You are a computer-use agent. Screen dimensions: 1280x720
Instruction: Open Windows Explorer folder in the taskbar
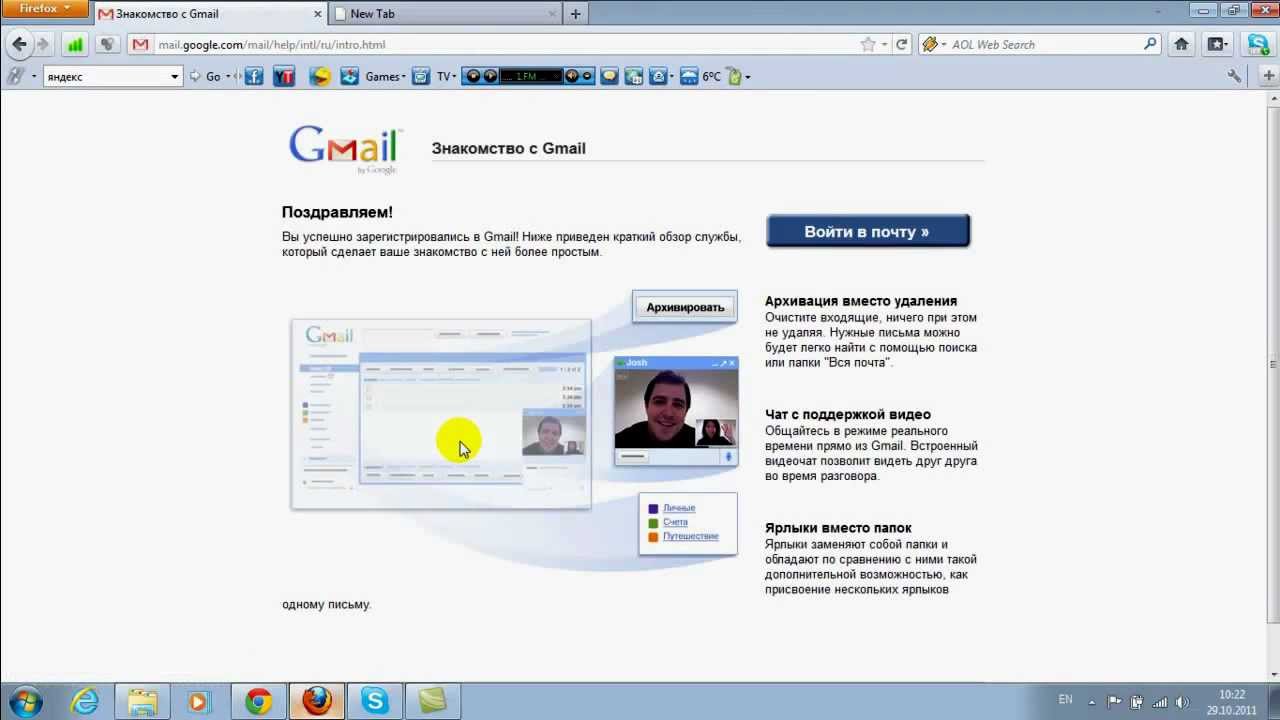pyautogui.click(x=143, y=702)
